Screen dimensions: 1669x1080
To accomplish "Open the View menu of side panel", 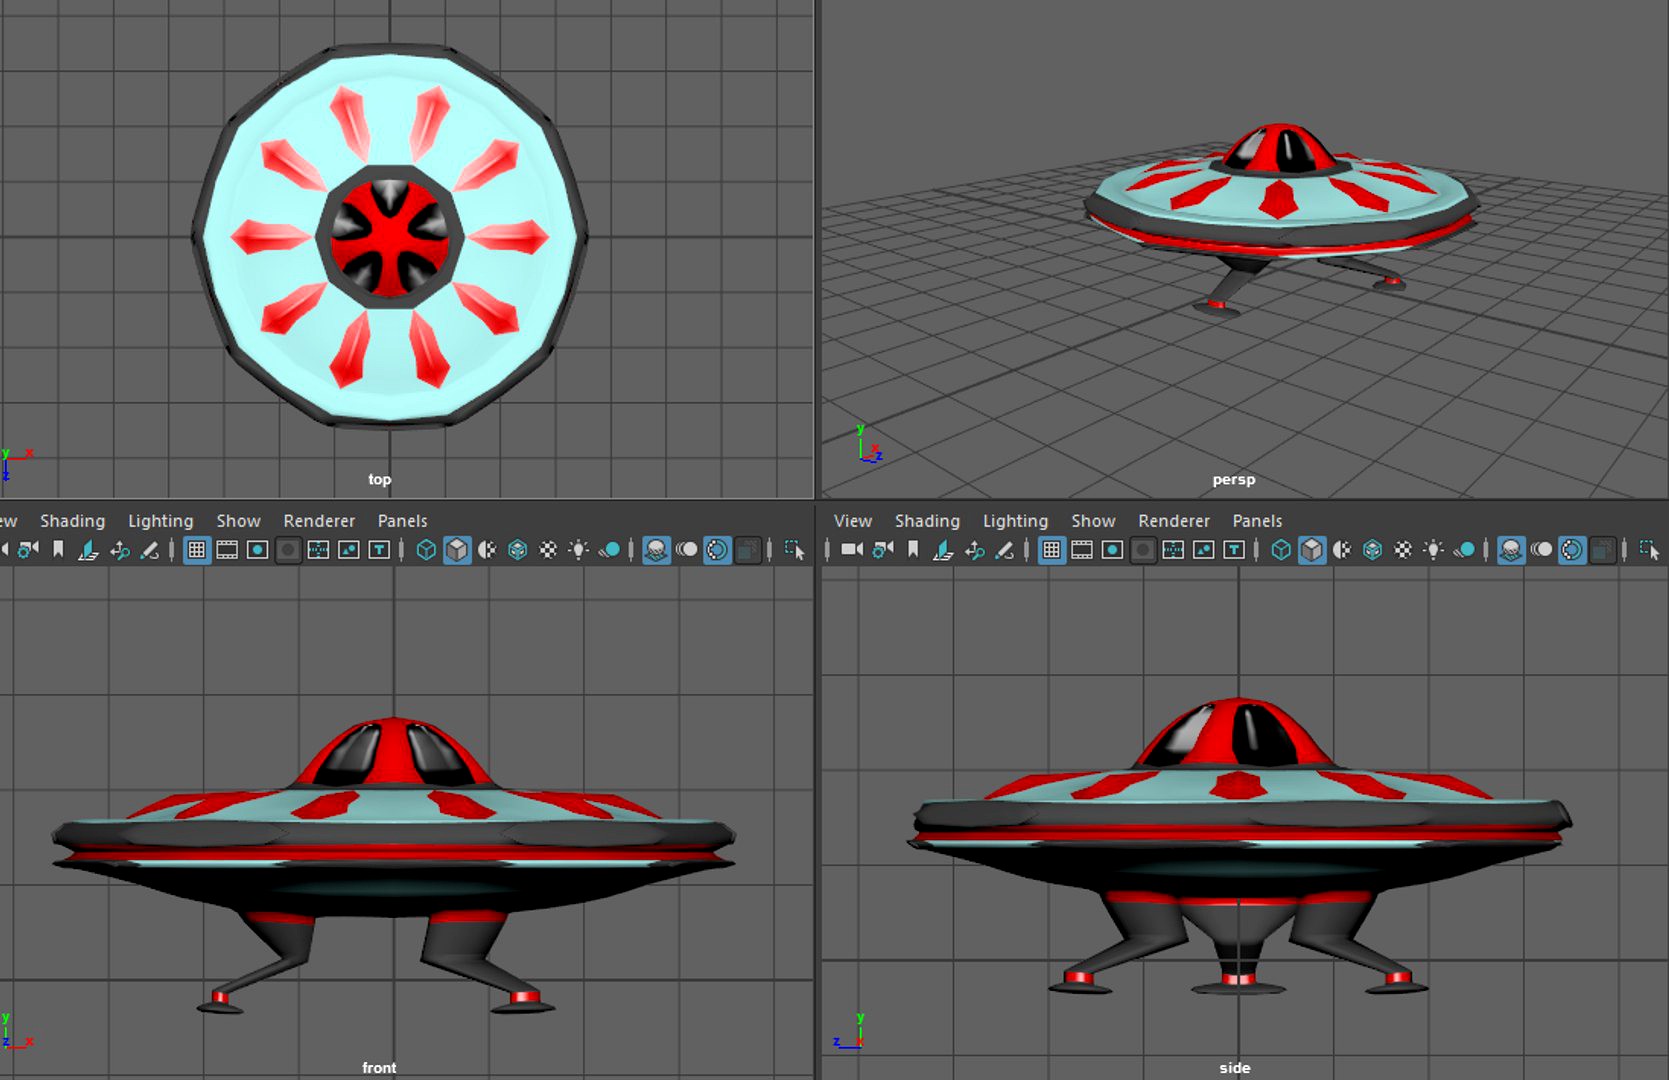I will tap(853, 521).
